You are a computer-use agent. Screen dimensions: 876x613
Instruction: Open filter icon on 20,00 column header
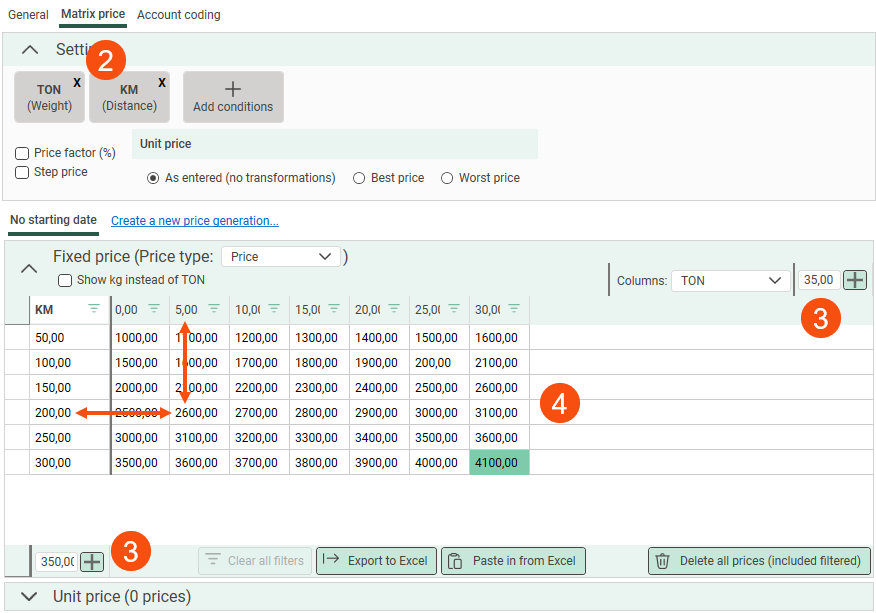click(x=394, y=309)
